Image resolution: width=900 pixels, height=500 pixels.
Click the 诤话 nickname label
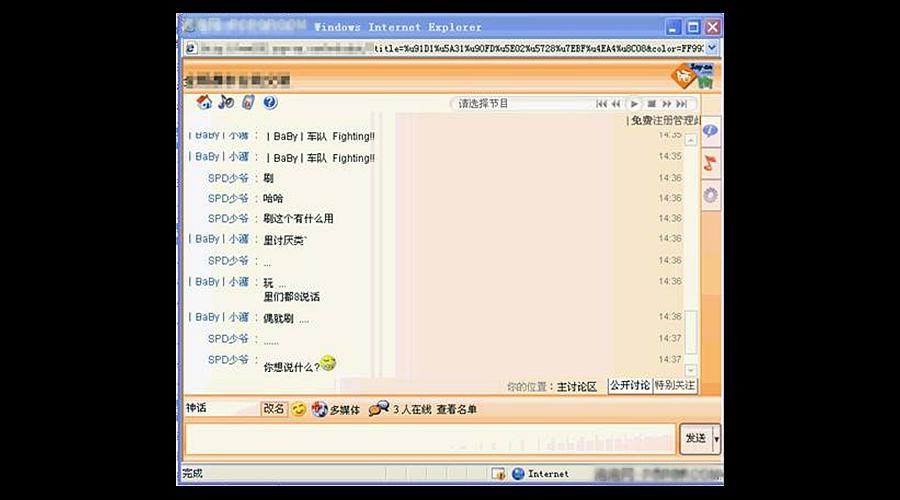tap(196, 408)
